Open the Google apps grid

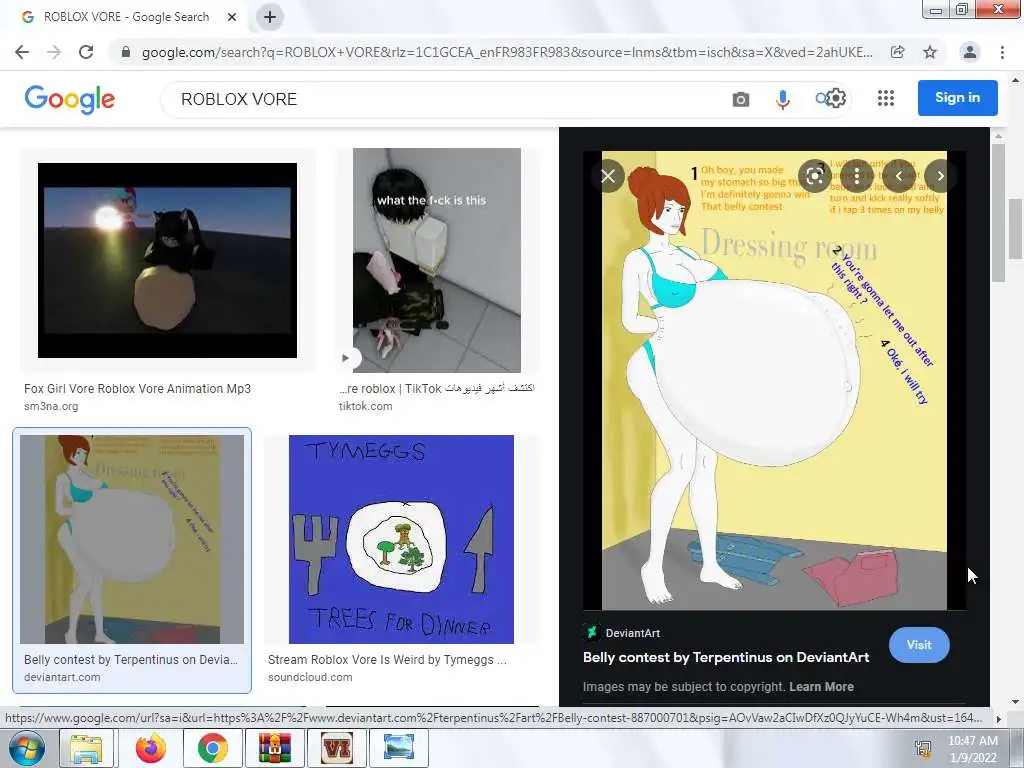click(886, 99)
